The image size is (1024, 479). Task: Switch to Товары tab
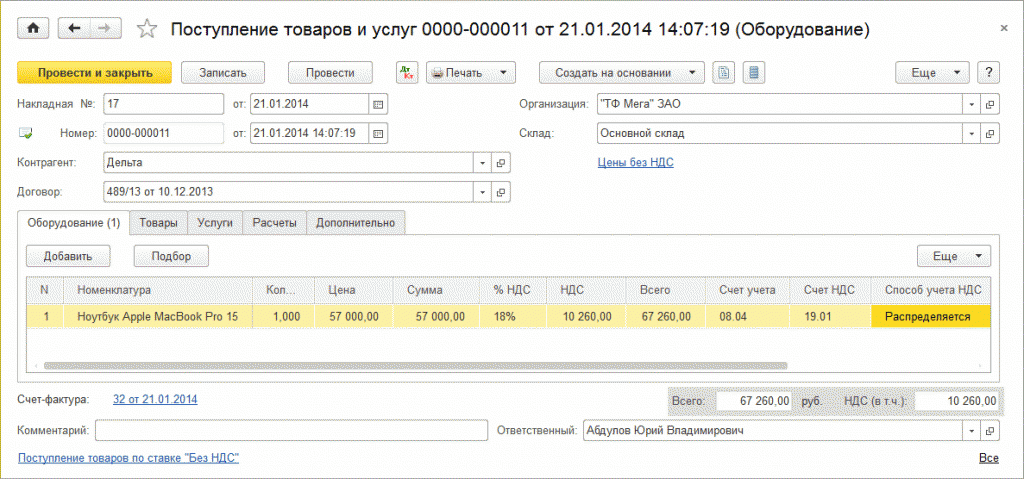coord(158,223)
